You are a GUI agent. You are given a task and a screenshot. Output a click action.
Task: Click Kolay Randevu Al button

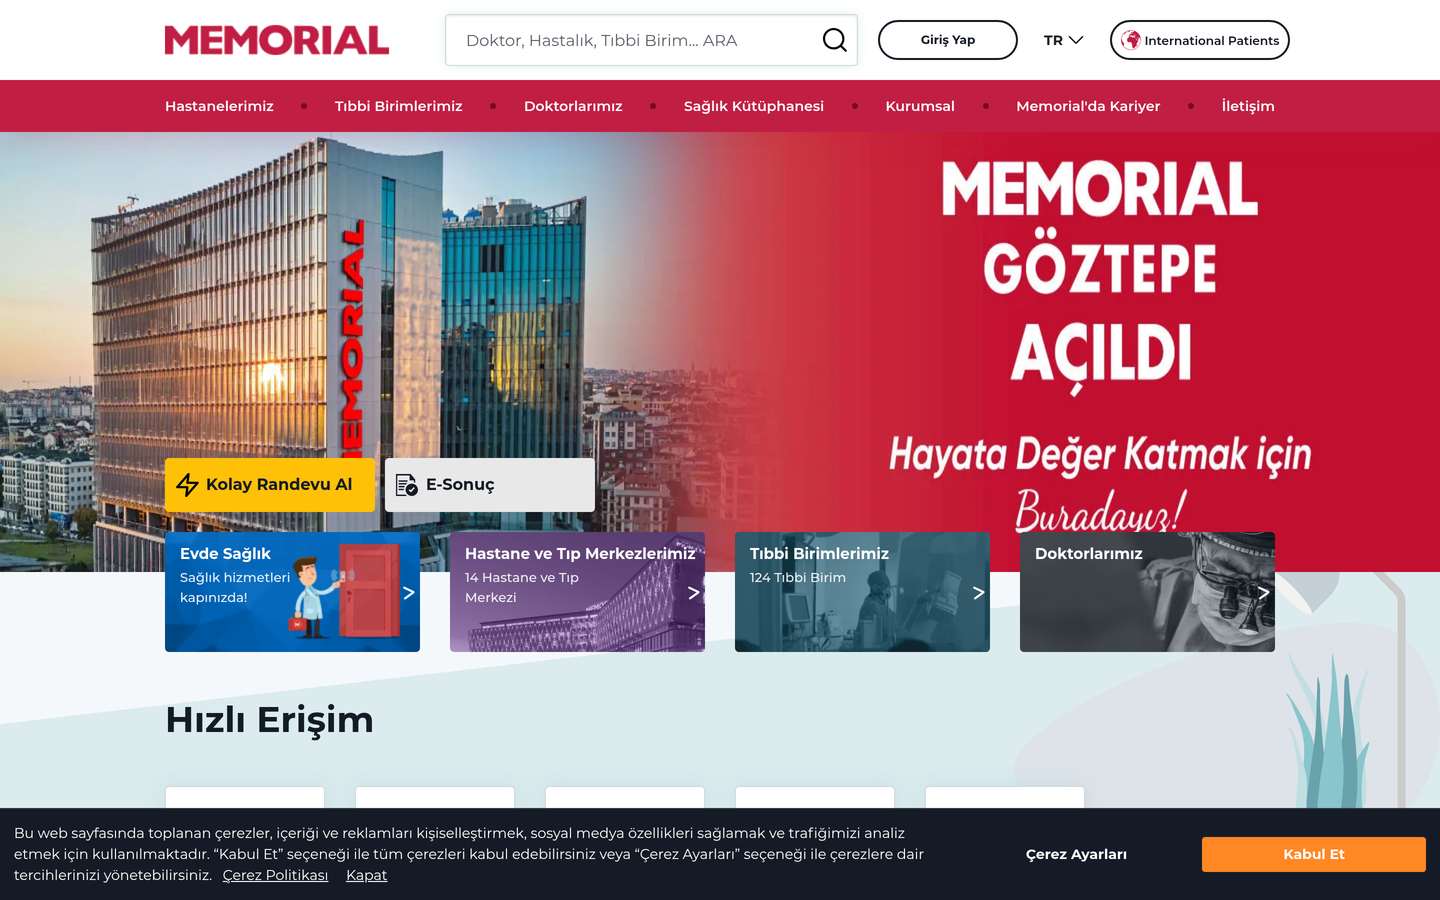coord(270,485)
